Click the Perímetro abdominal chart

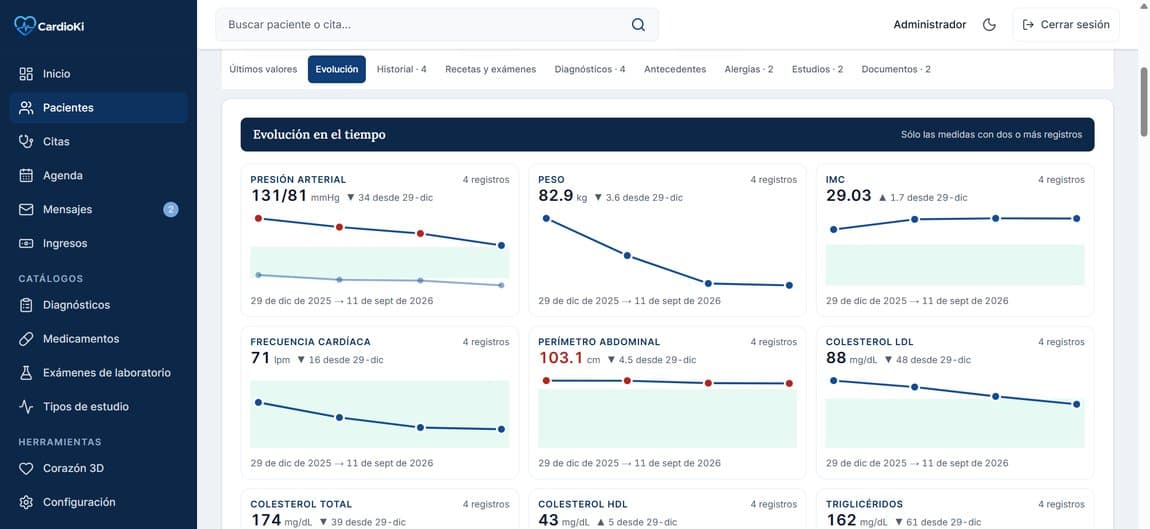(667, 414)
